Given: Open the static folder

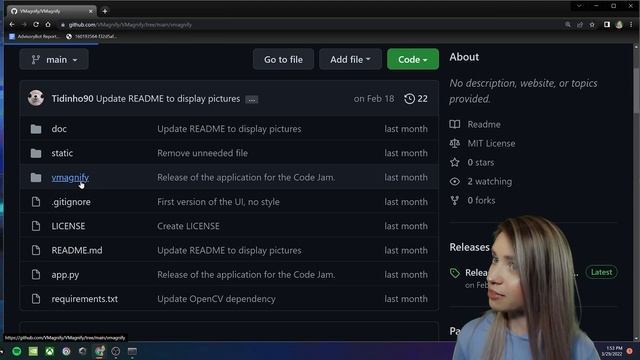Looking at the screenshot, I should (x=62, y=153).
